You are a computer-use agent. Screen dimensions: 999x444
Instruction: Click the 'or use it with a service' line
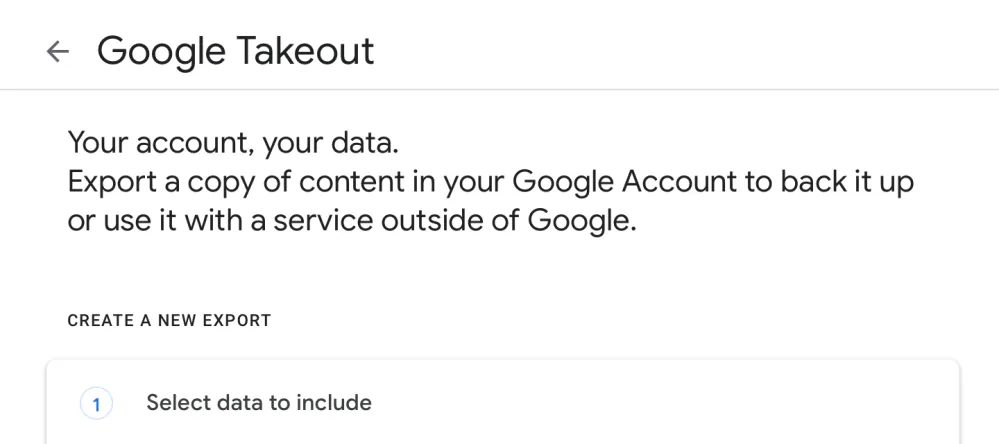(x=351, y=221)
